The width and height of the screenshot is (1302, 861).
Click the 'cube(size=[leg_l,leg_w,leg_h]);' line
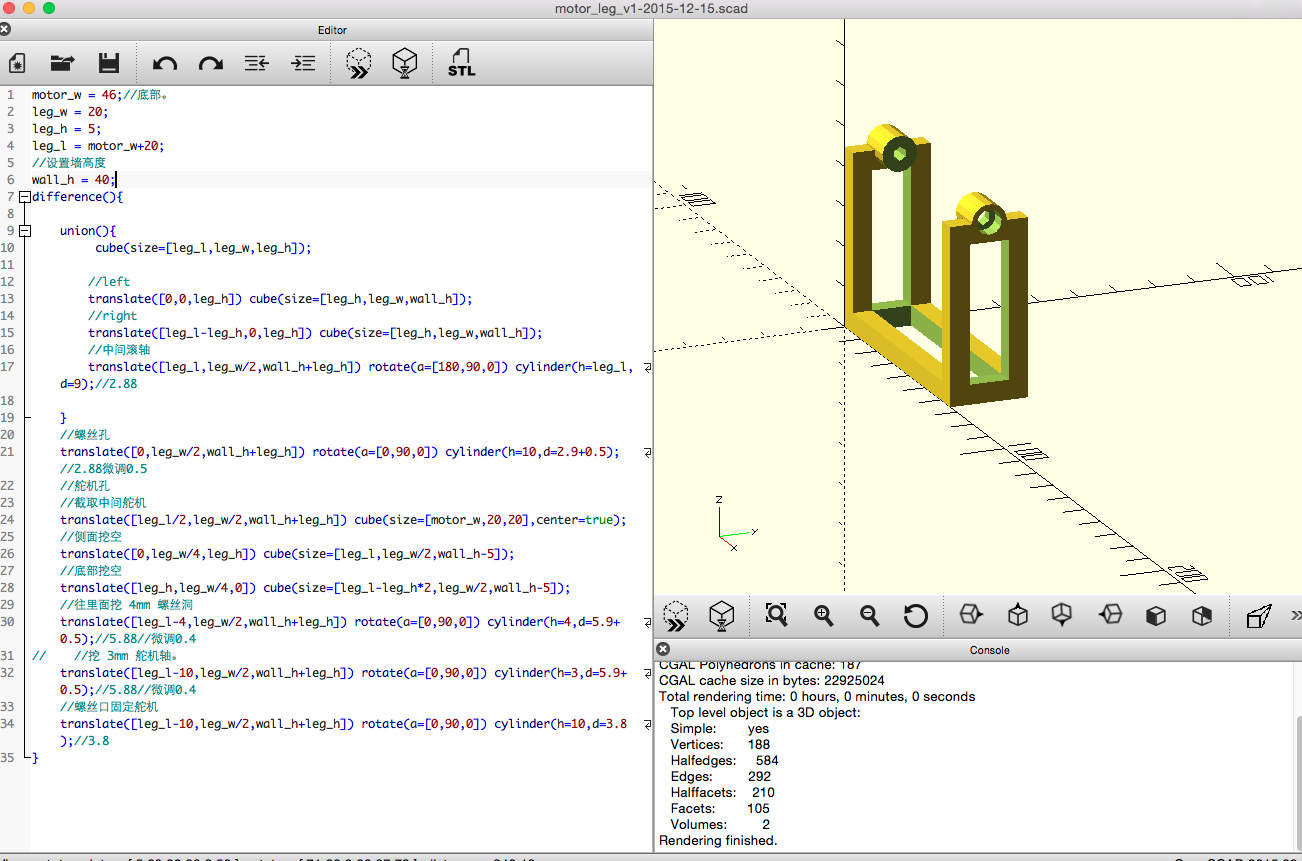203,248
